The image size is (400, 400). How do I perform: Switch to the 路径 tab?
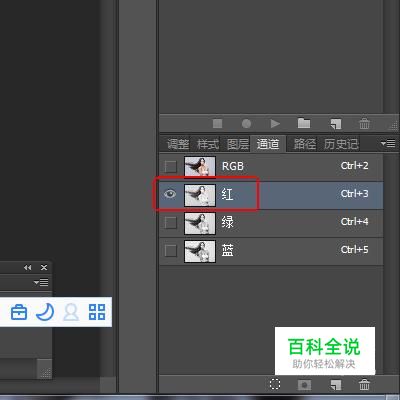305,144
